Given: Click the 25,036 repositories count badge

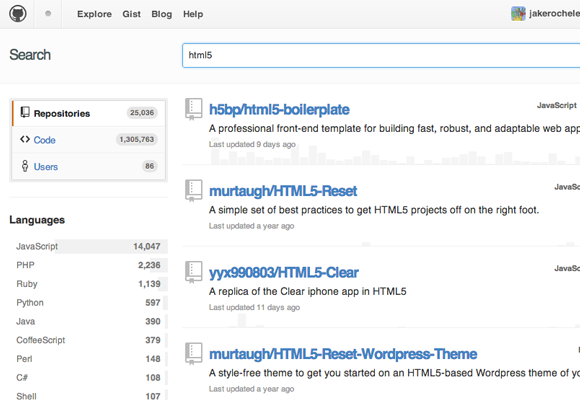Looking at the screenshot, I should [x=142, y=112].
